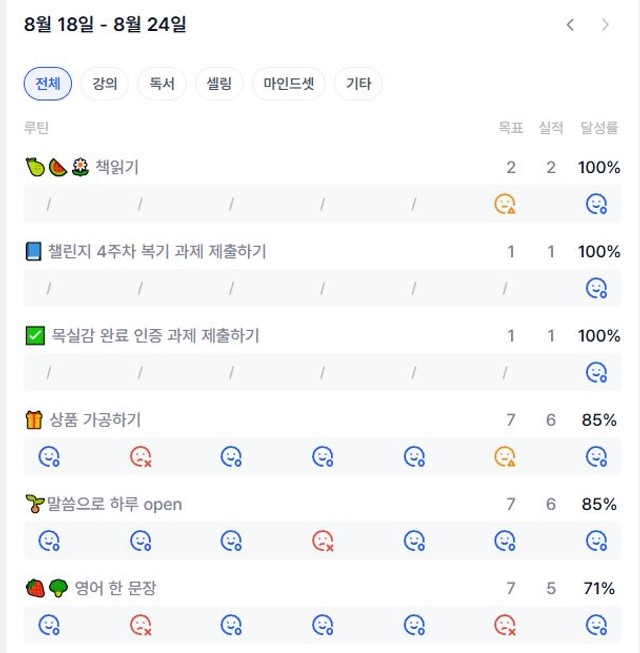Image resolution: width=640 pixels, height=653 pixels.
Task: Select the 기타 category tab
Action: (x=359, y=84)
